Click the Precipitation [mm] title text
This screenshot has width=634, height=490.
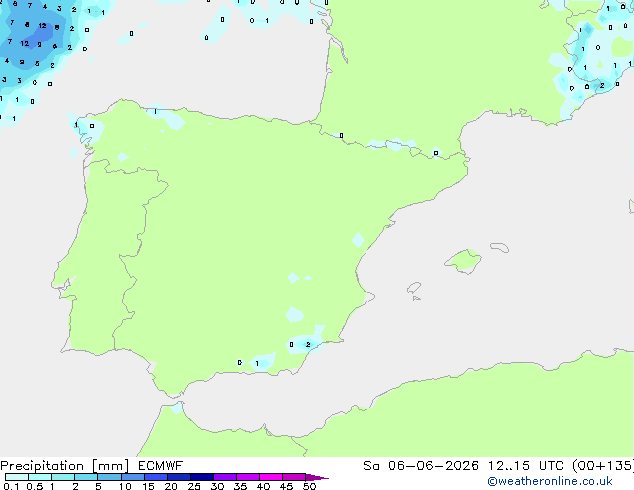tap(65, 466)
